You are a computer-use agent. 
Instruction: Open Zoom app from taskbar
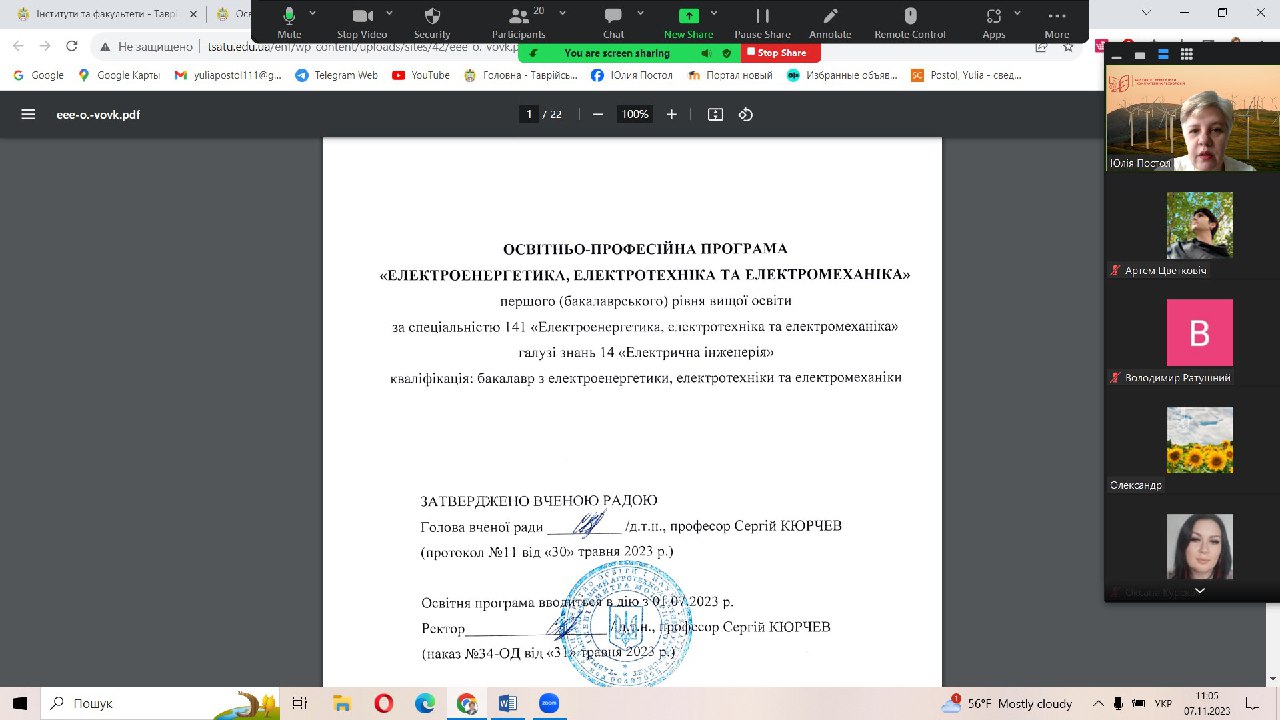[x=549, y=703]
